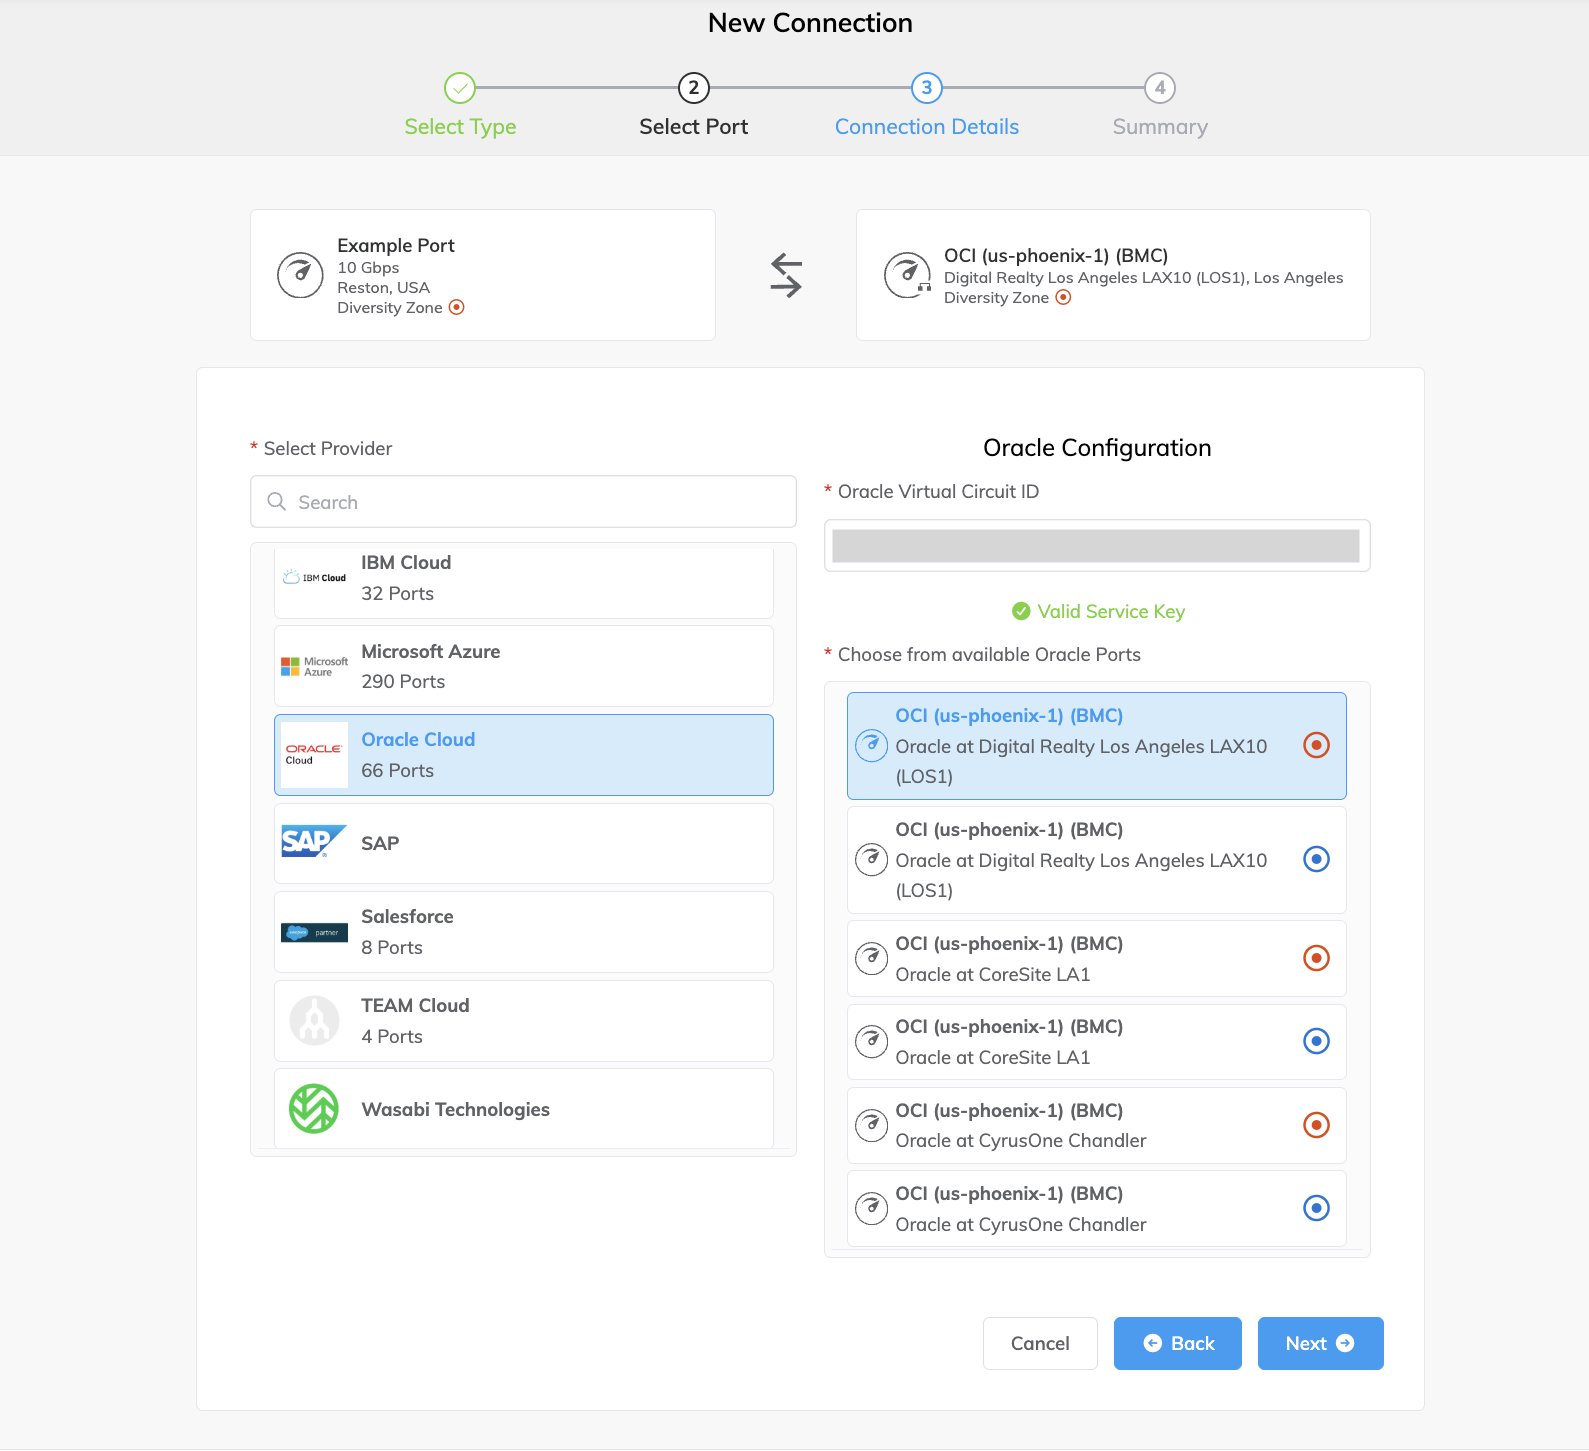Click the Cancel button
This screenshot has width=1589, height=1451.
click(x=1040, y=1343)
